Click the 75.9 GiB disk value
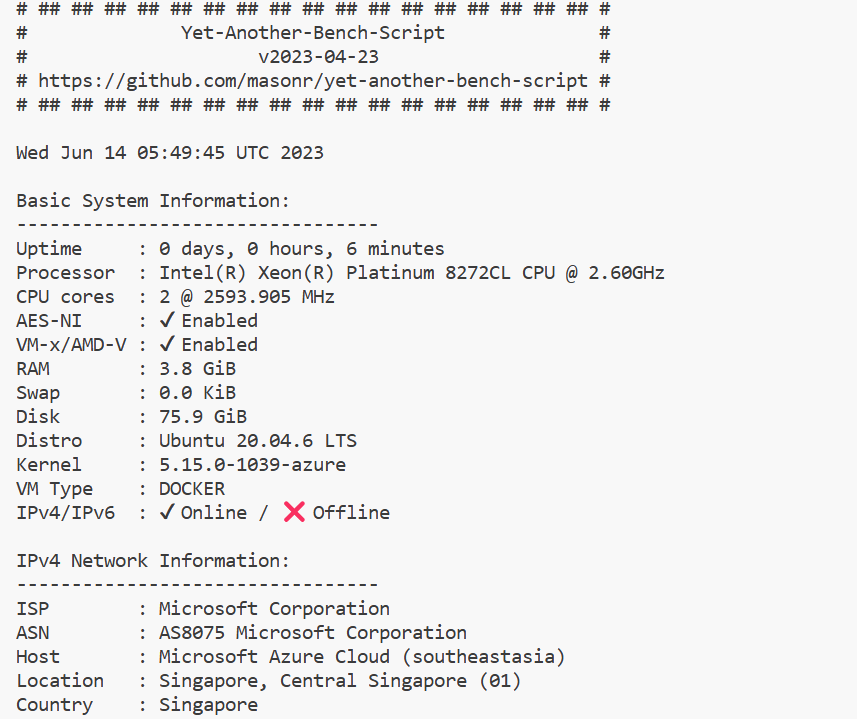 coord(203,417)
